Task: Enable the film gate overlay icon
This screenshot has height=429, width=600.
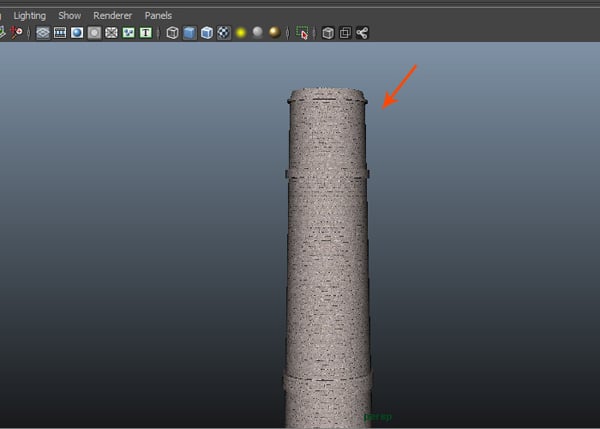Action: [60, 33]
